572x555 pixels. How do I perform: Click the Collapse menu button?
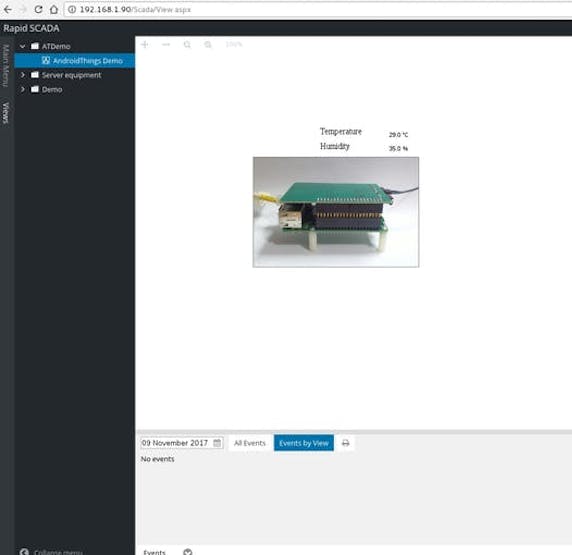(x=51, y=551)
